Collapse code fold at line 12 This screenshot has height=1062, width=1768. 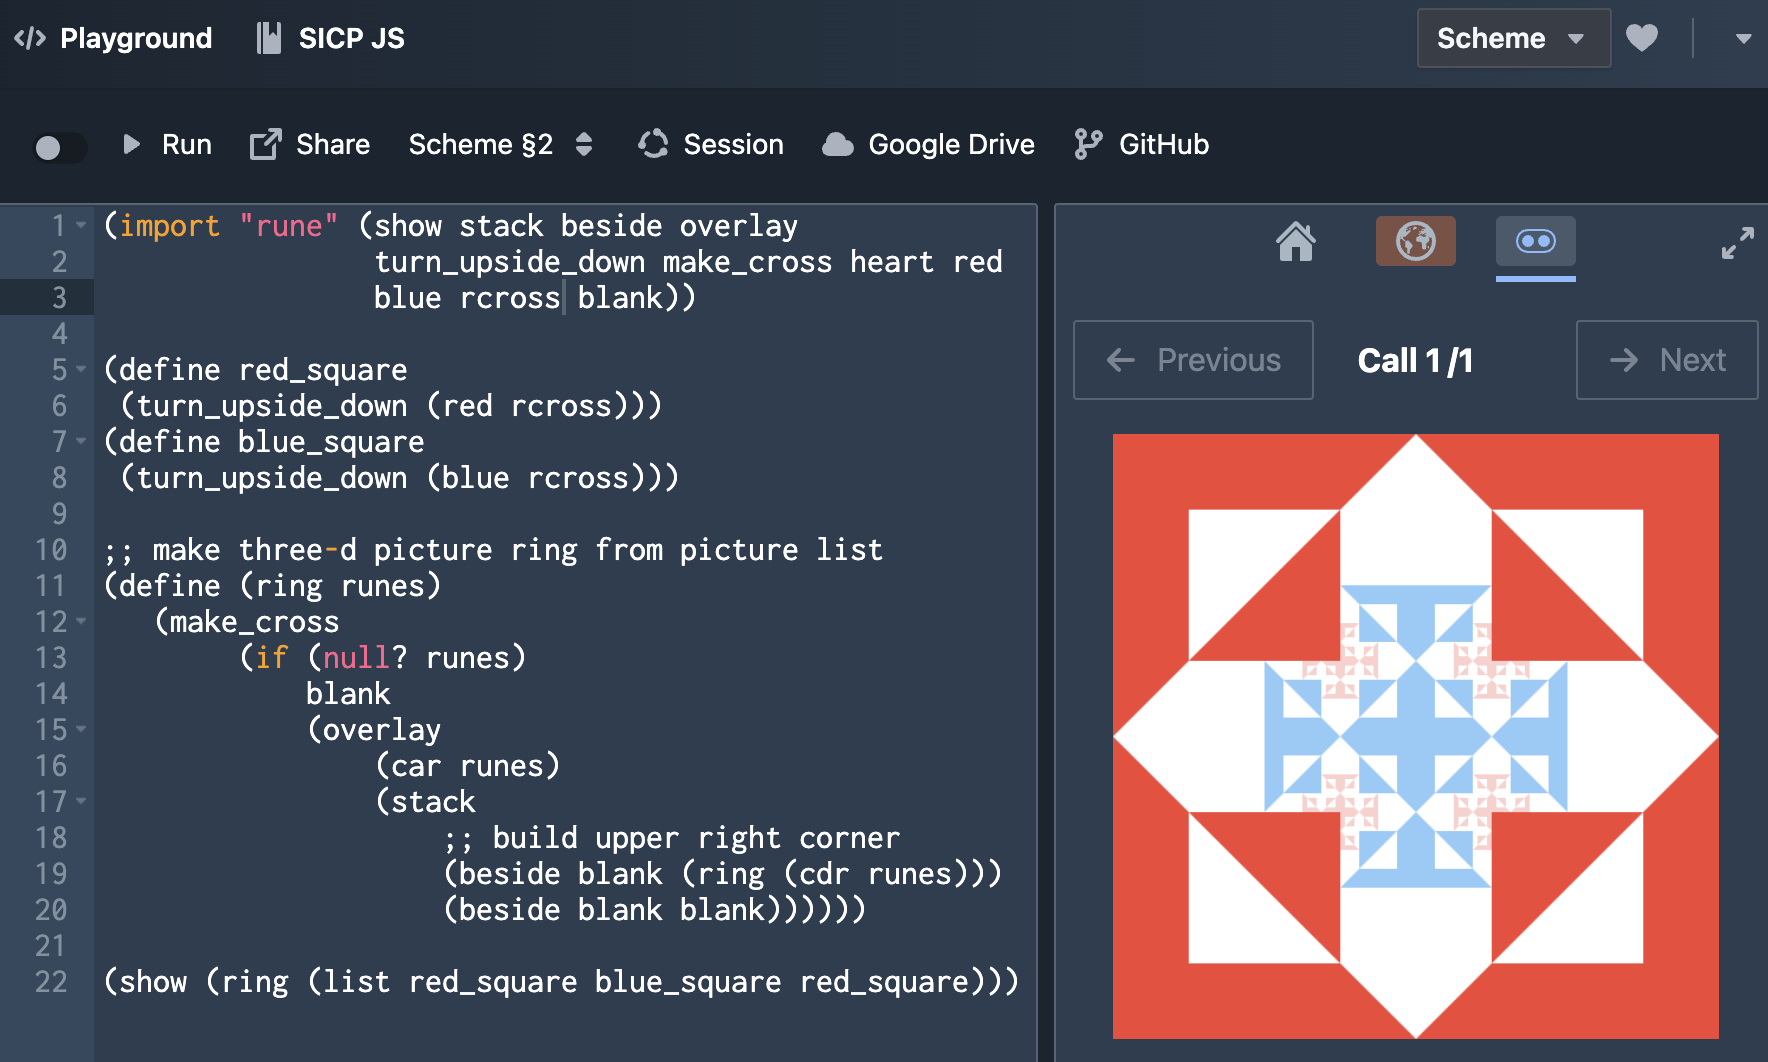pos(81,621)
